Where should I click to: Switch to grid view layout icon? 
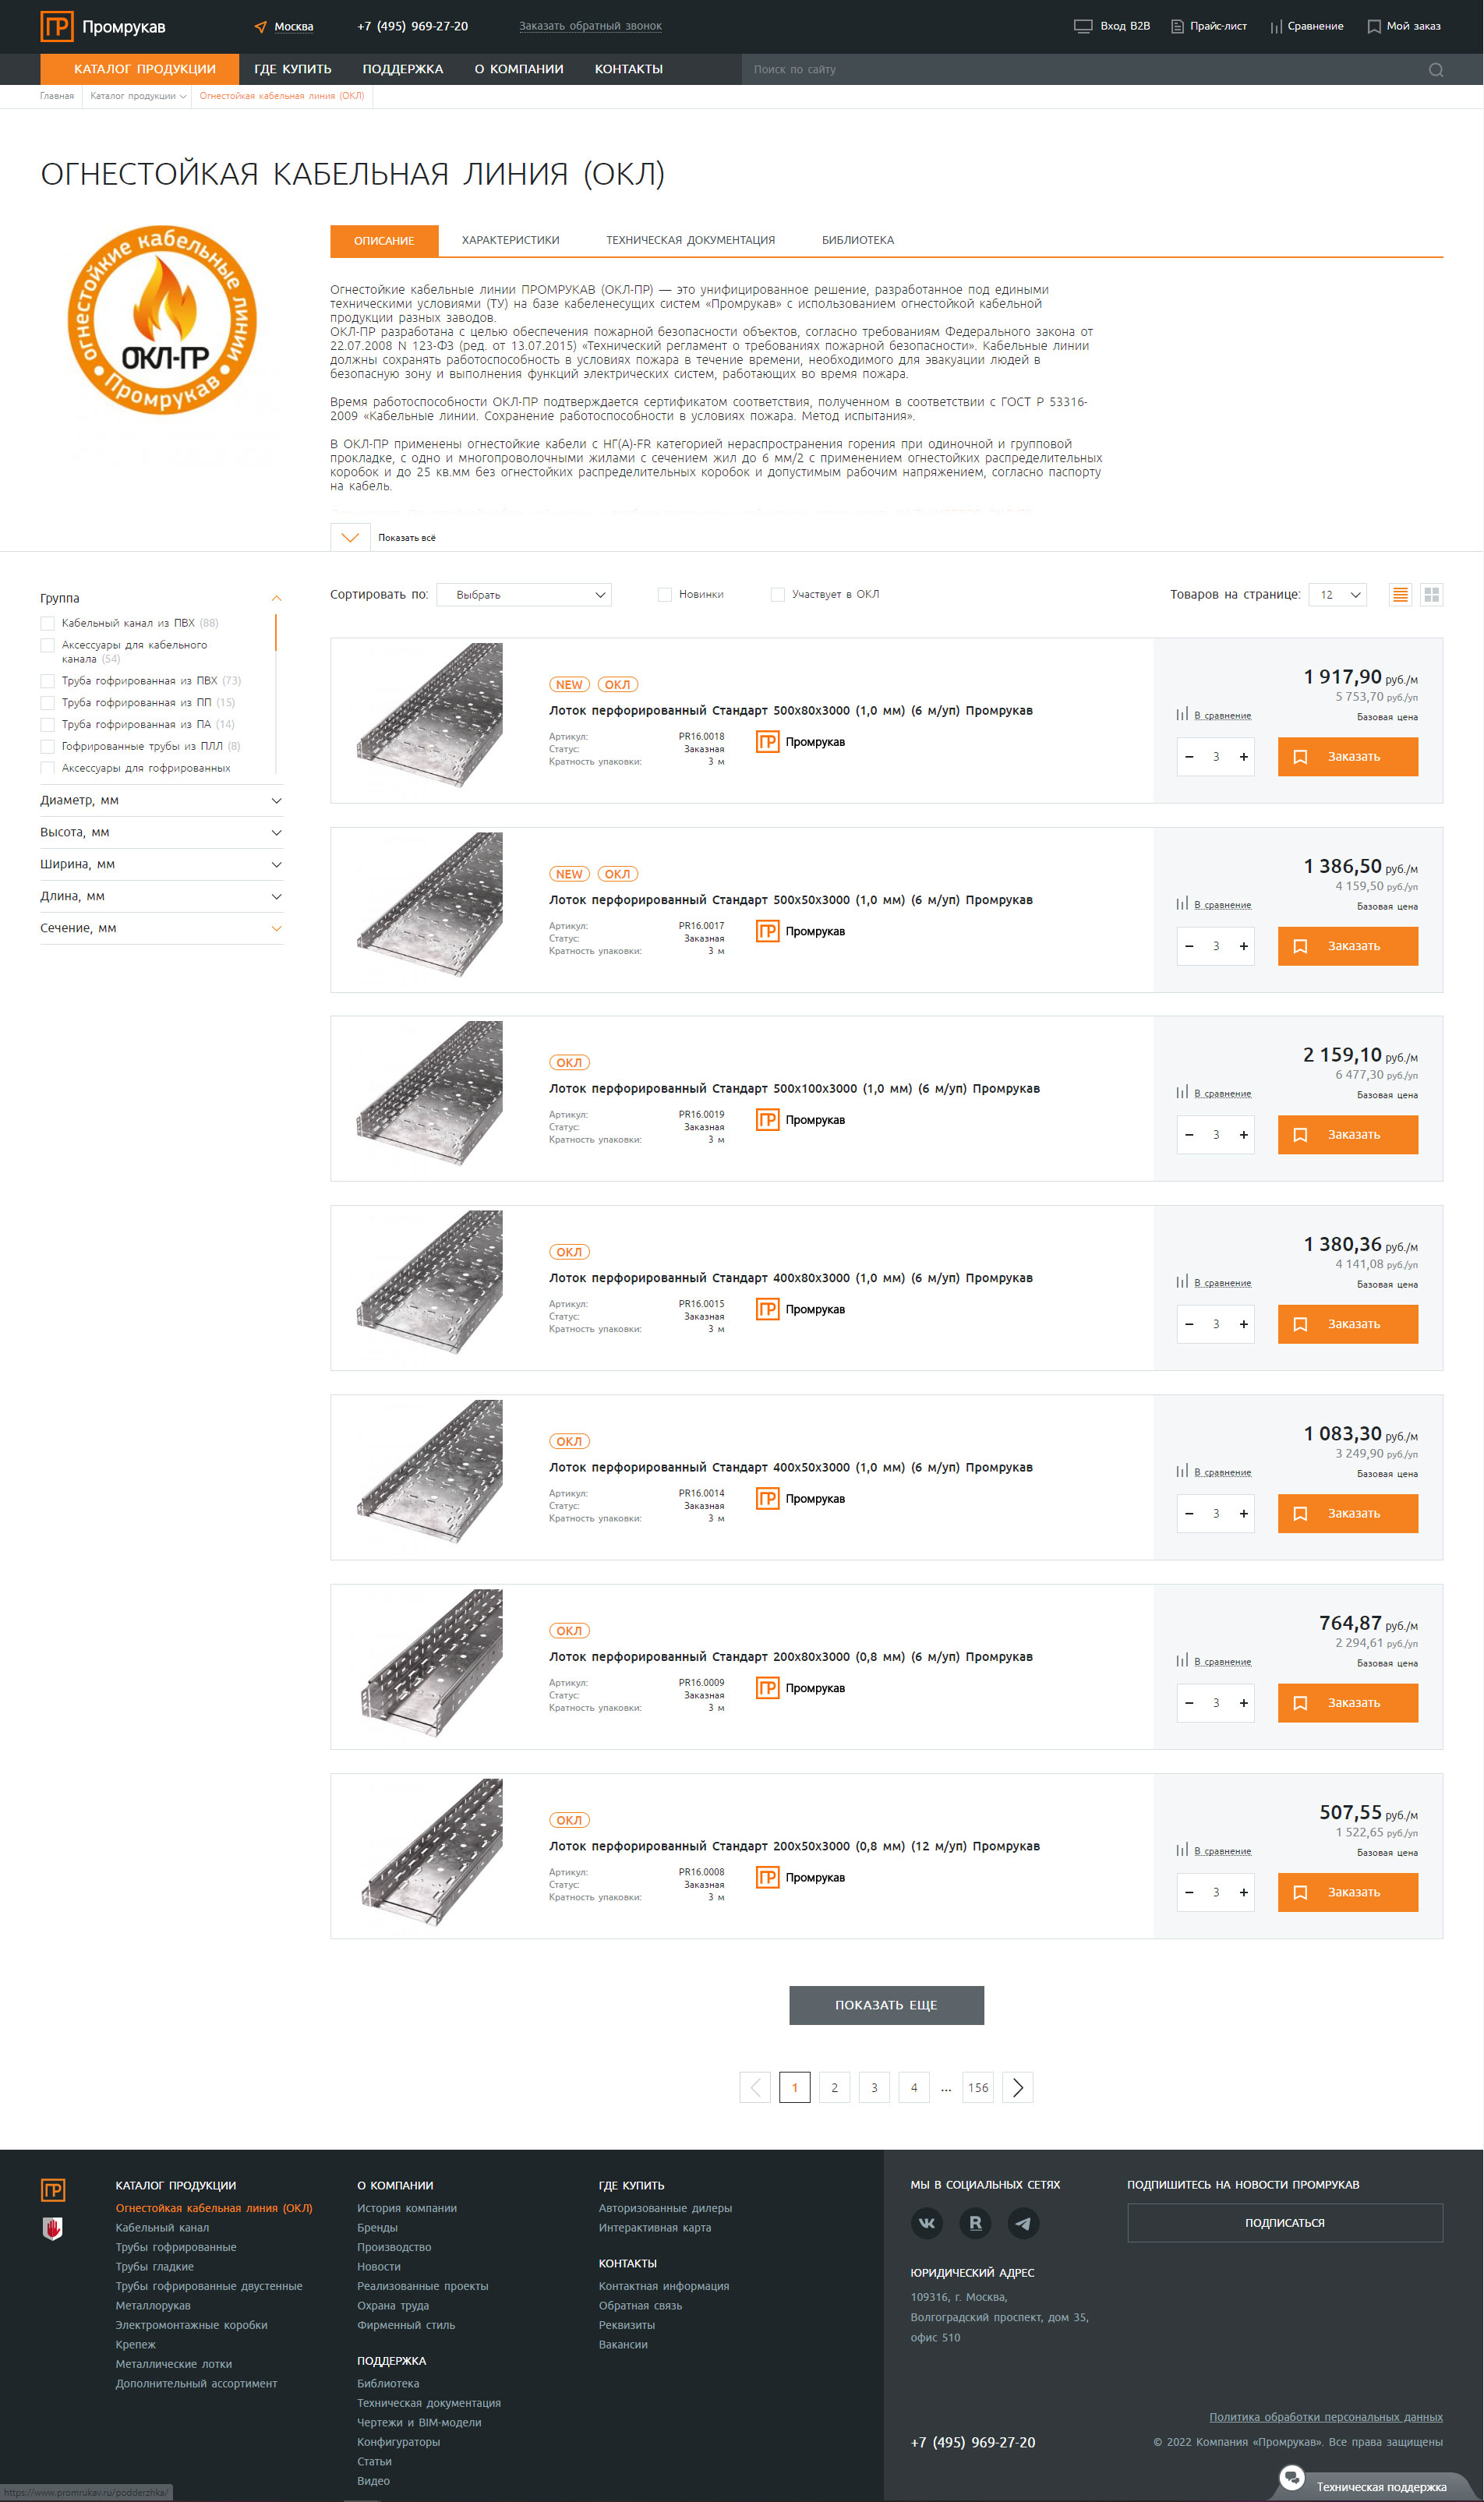click(1431, 595)
